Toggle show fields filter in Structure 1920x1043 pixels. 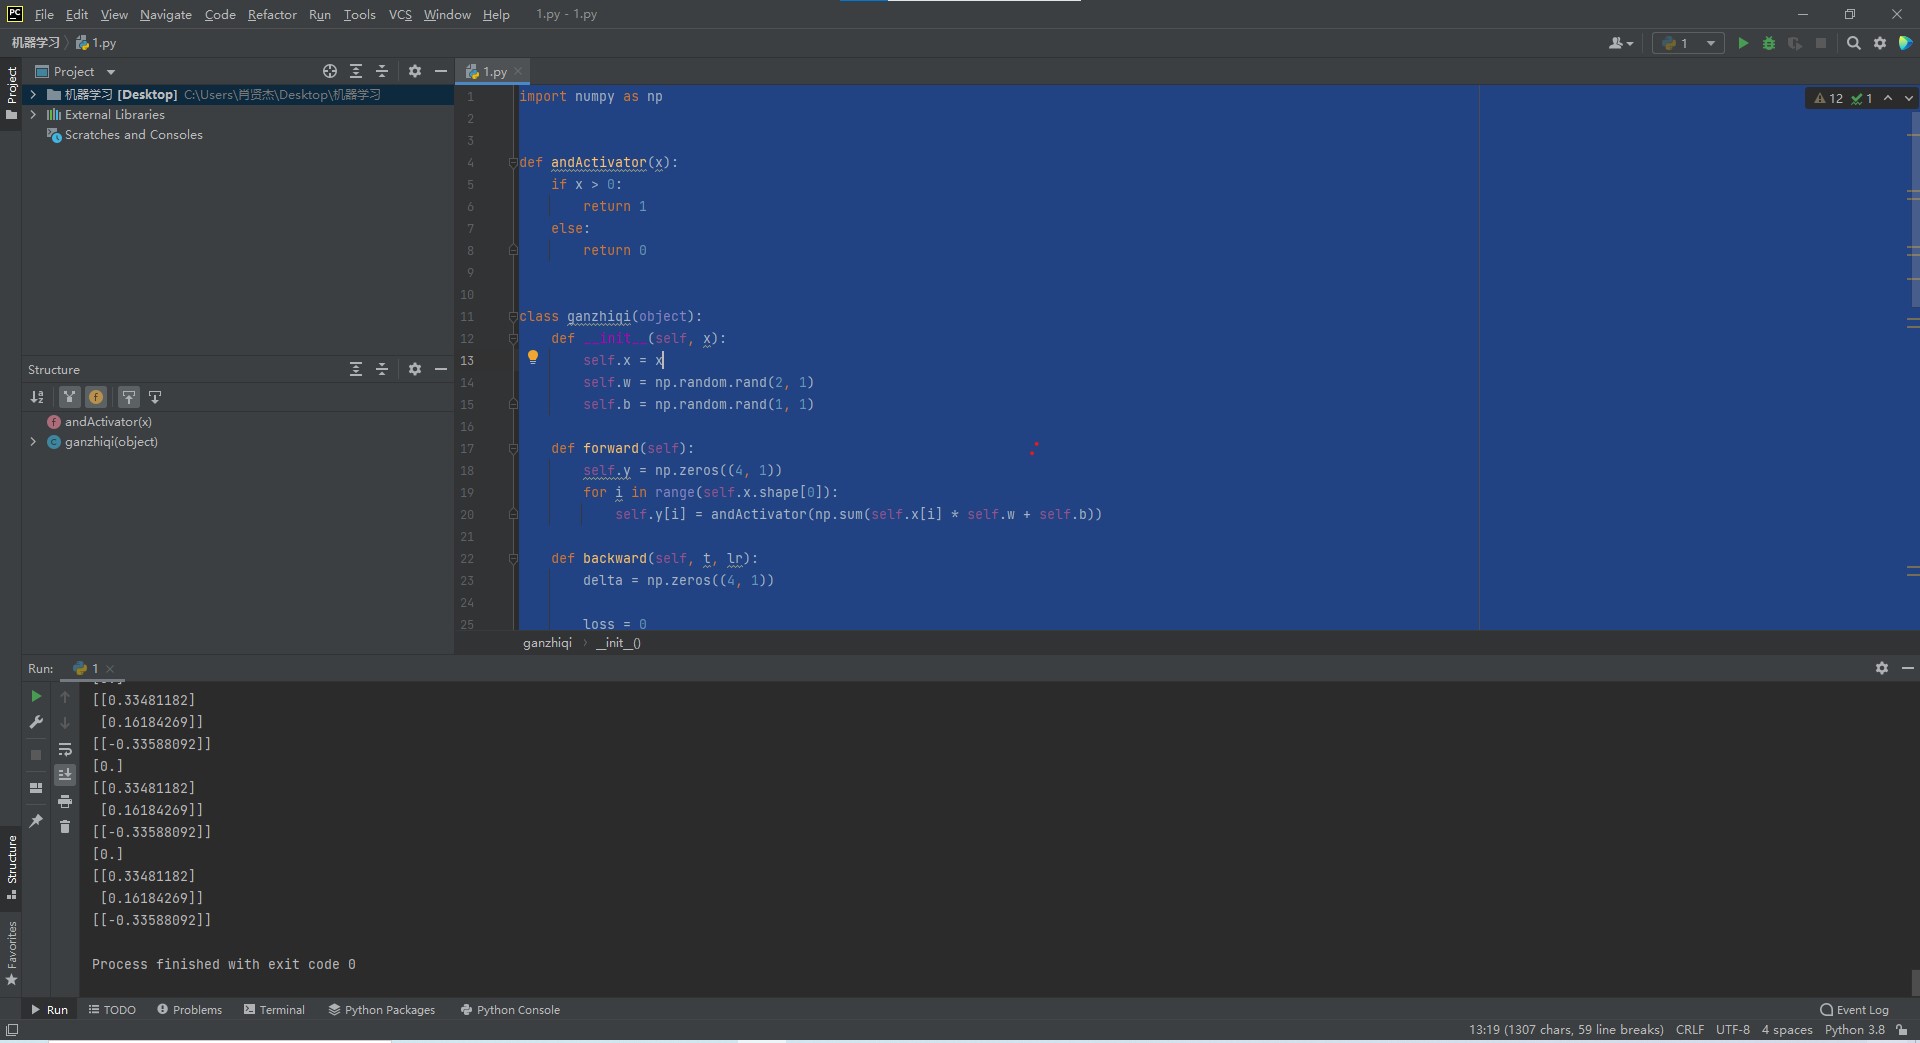pyautogui.click(x=96, y=397)
